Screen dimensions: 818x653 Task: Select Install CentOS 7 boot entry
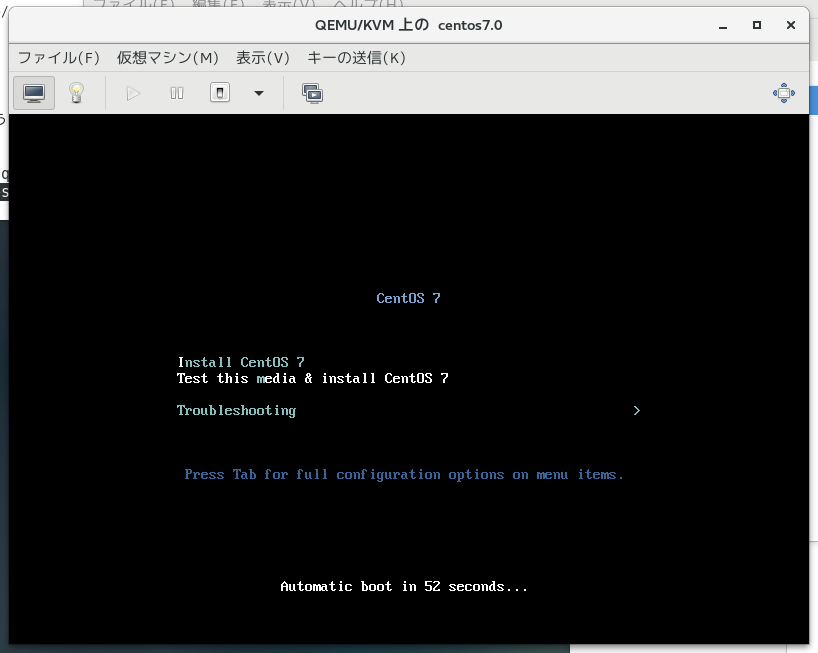point(241,362)
